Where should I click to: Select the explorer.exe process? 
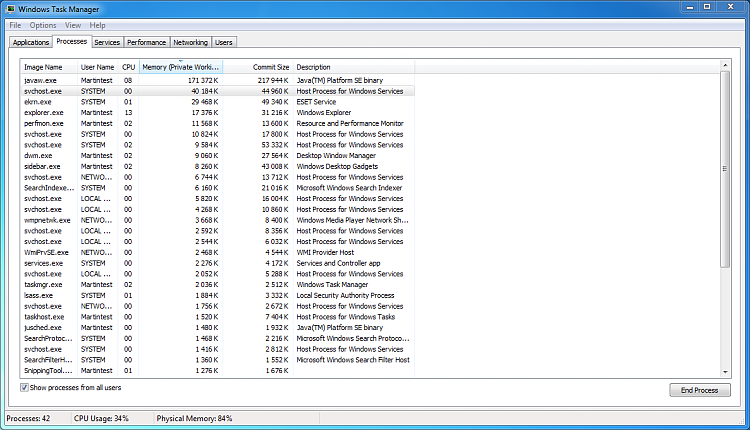pos(218,112)
